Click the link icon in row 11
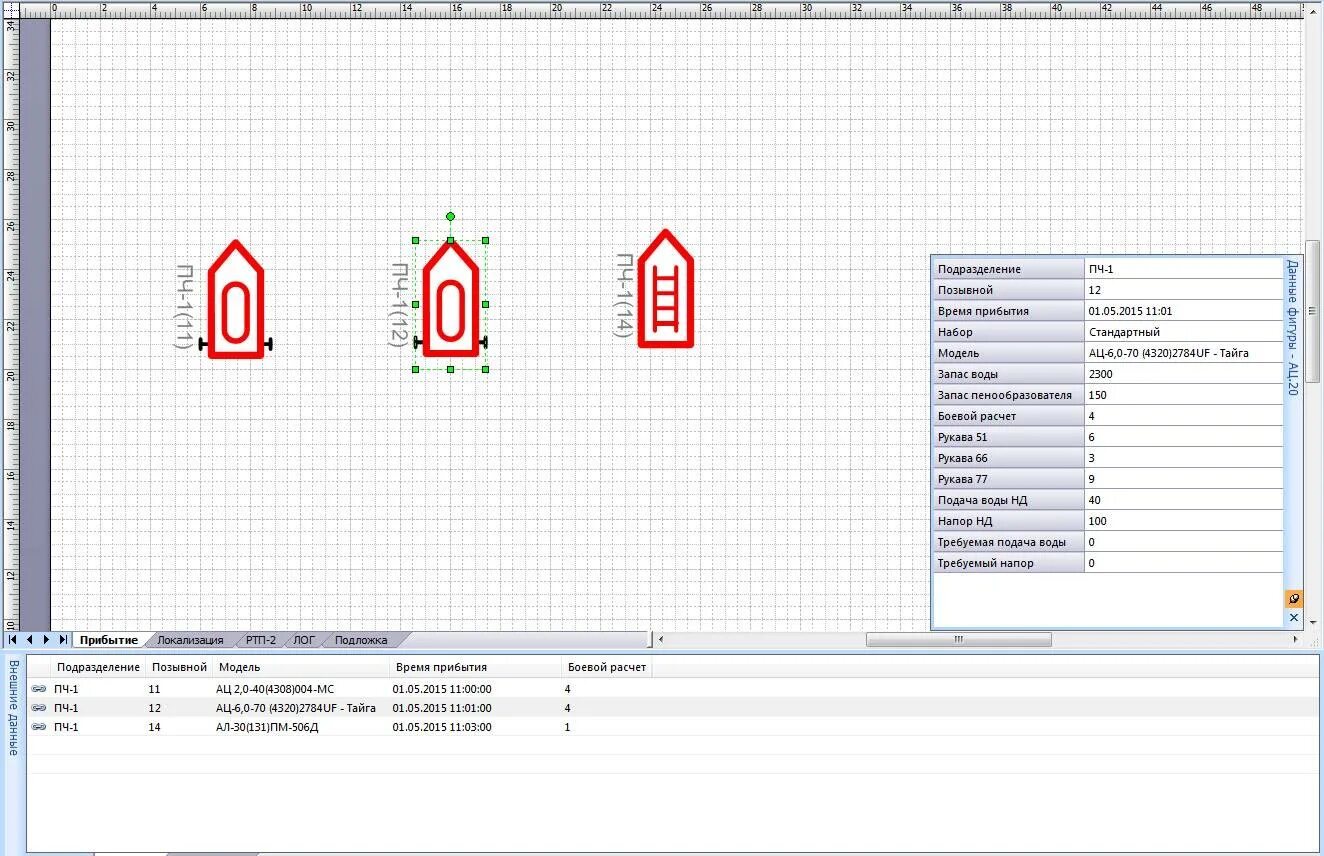Viewport: 1324px width, 856px height. [39, 689]
